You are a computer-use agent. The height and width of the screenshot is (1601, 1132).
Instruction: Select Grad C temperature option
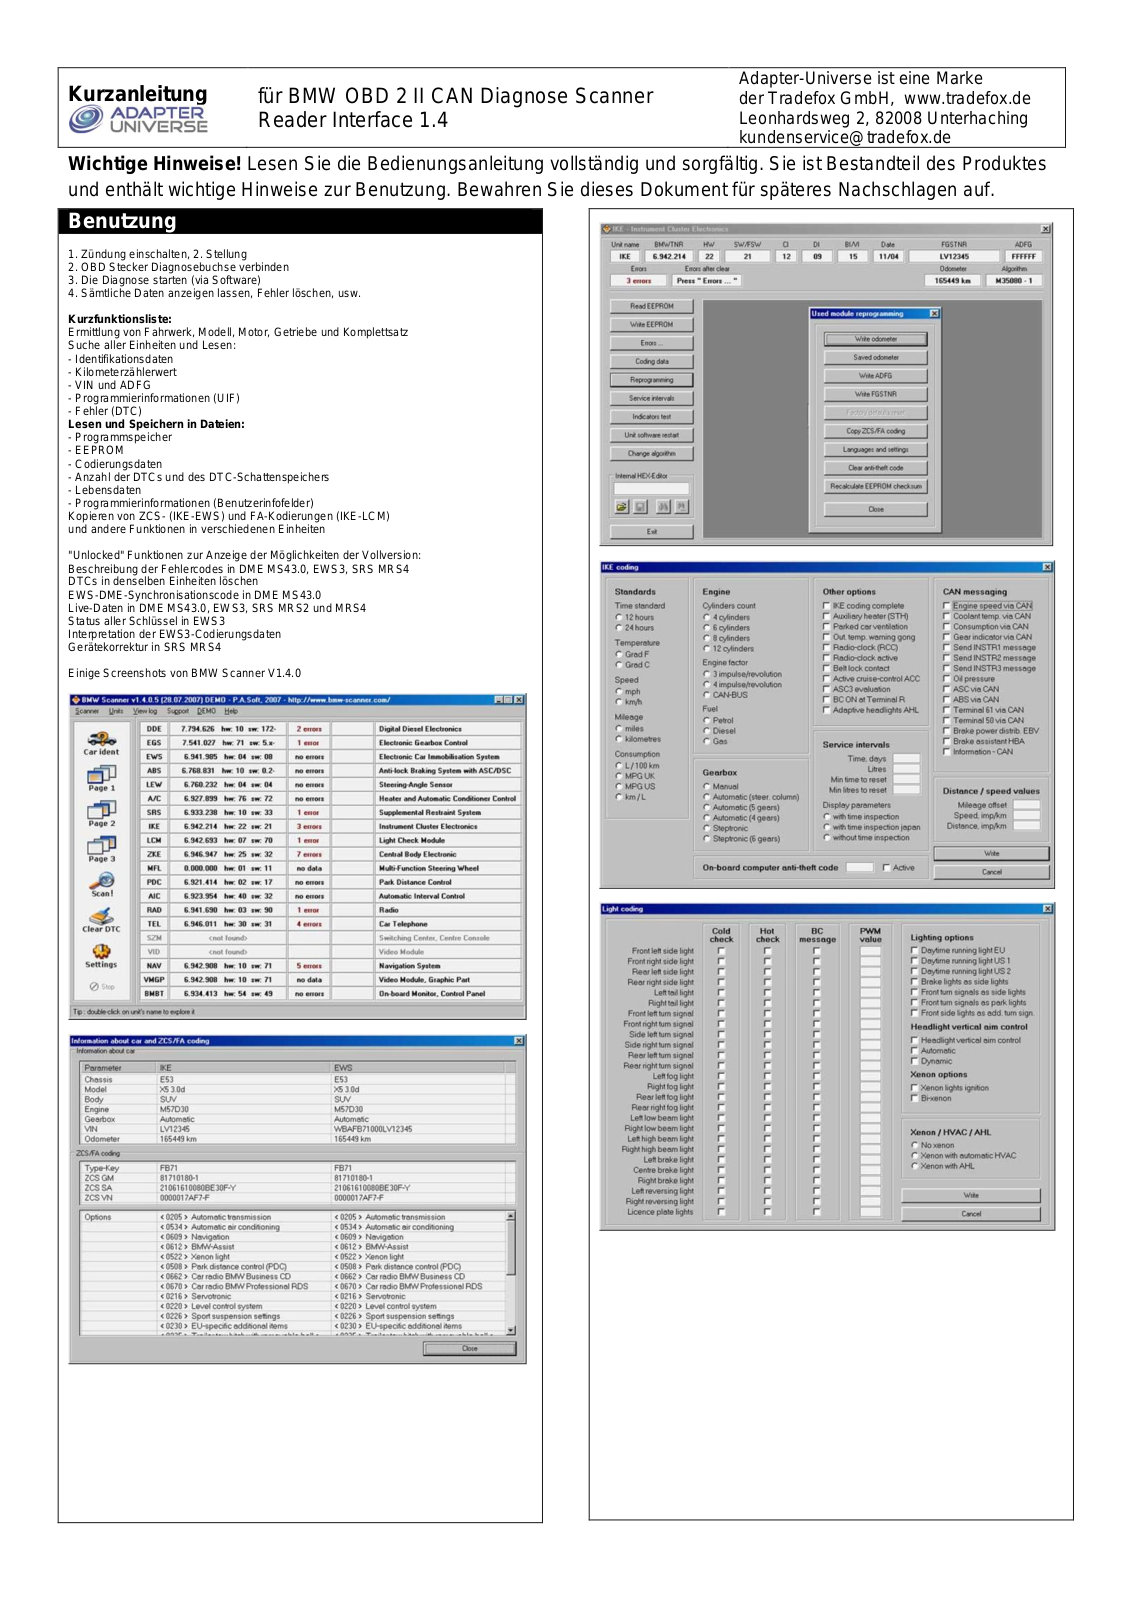633,665
